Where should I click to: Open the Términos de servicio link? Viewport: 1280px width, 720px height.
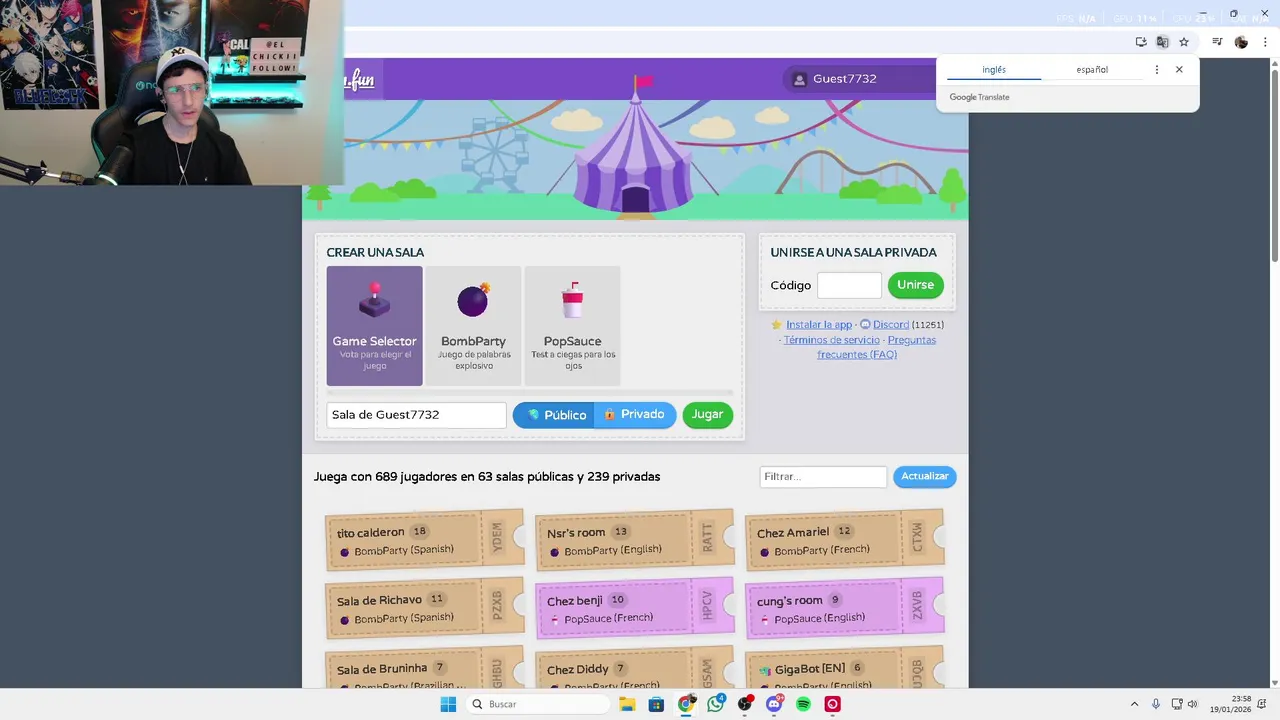tap(832, 340)
